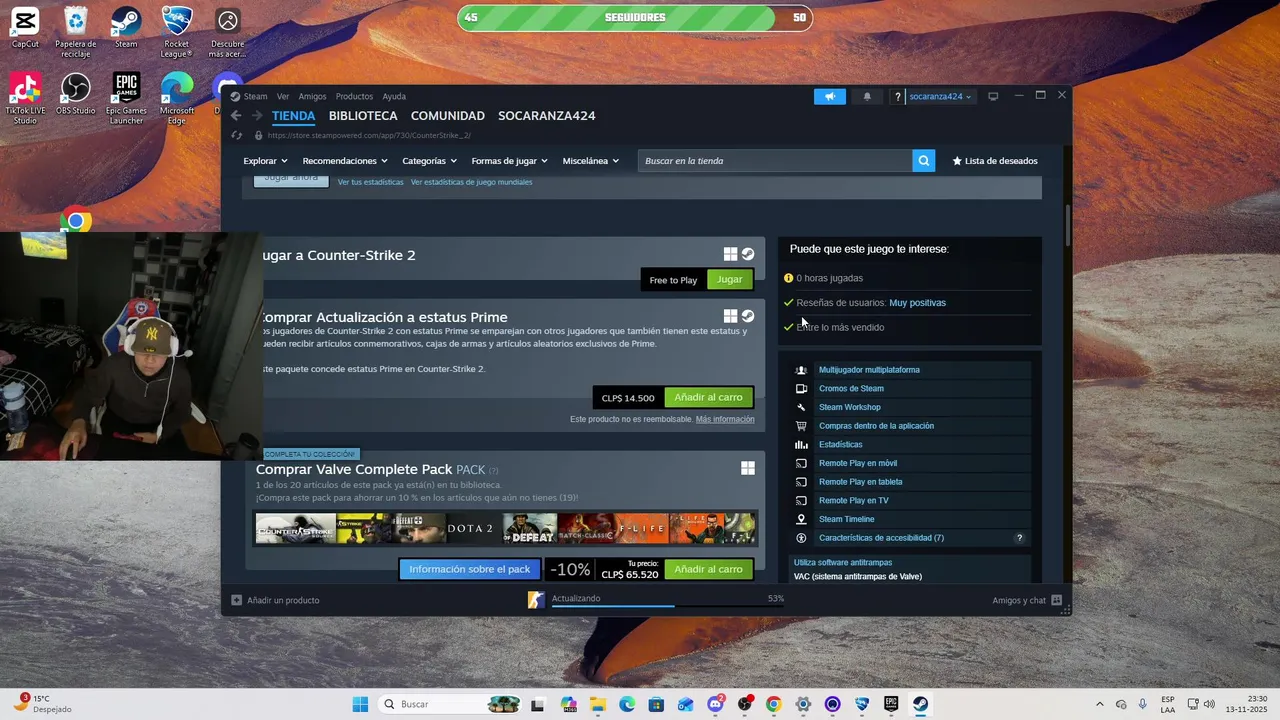Click the Multijugador multiplataforma feature icon
The image size is (1280, 720).
point(801,370)
